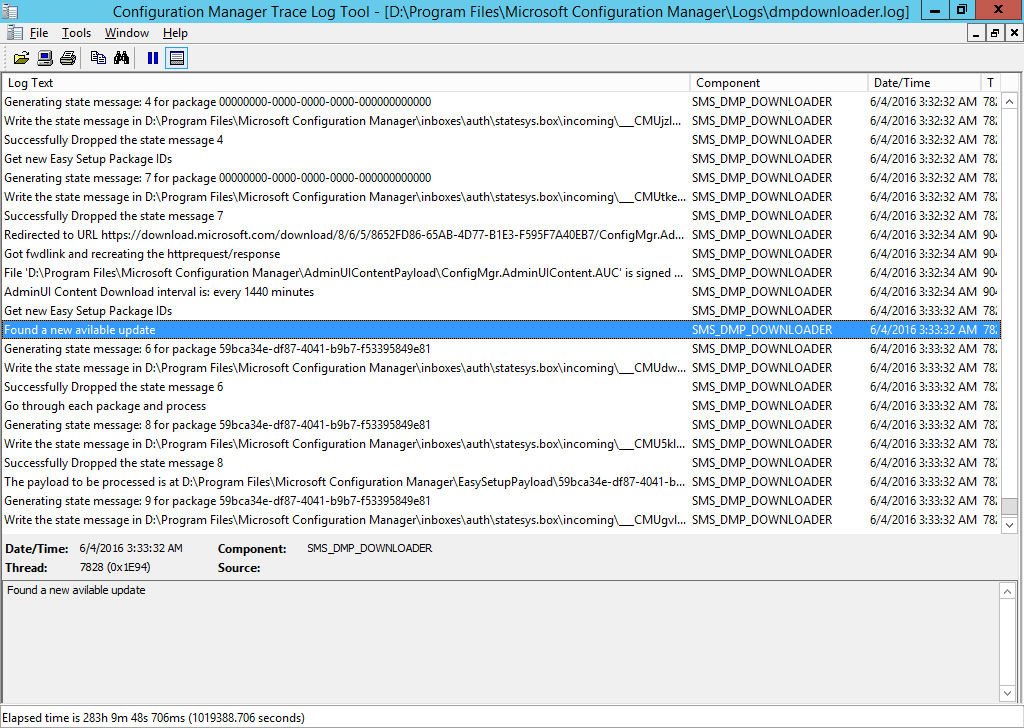Select row writing state message CMUjzl
Image resolution: width=1024 pixels, height=728 pixels.
tap(501, 121)
